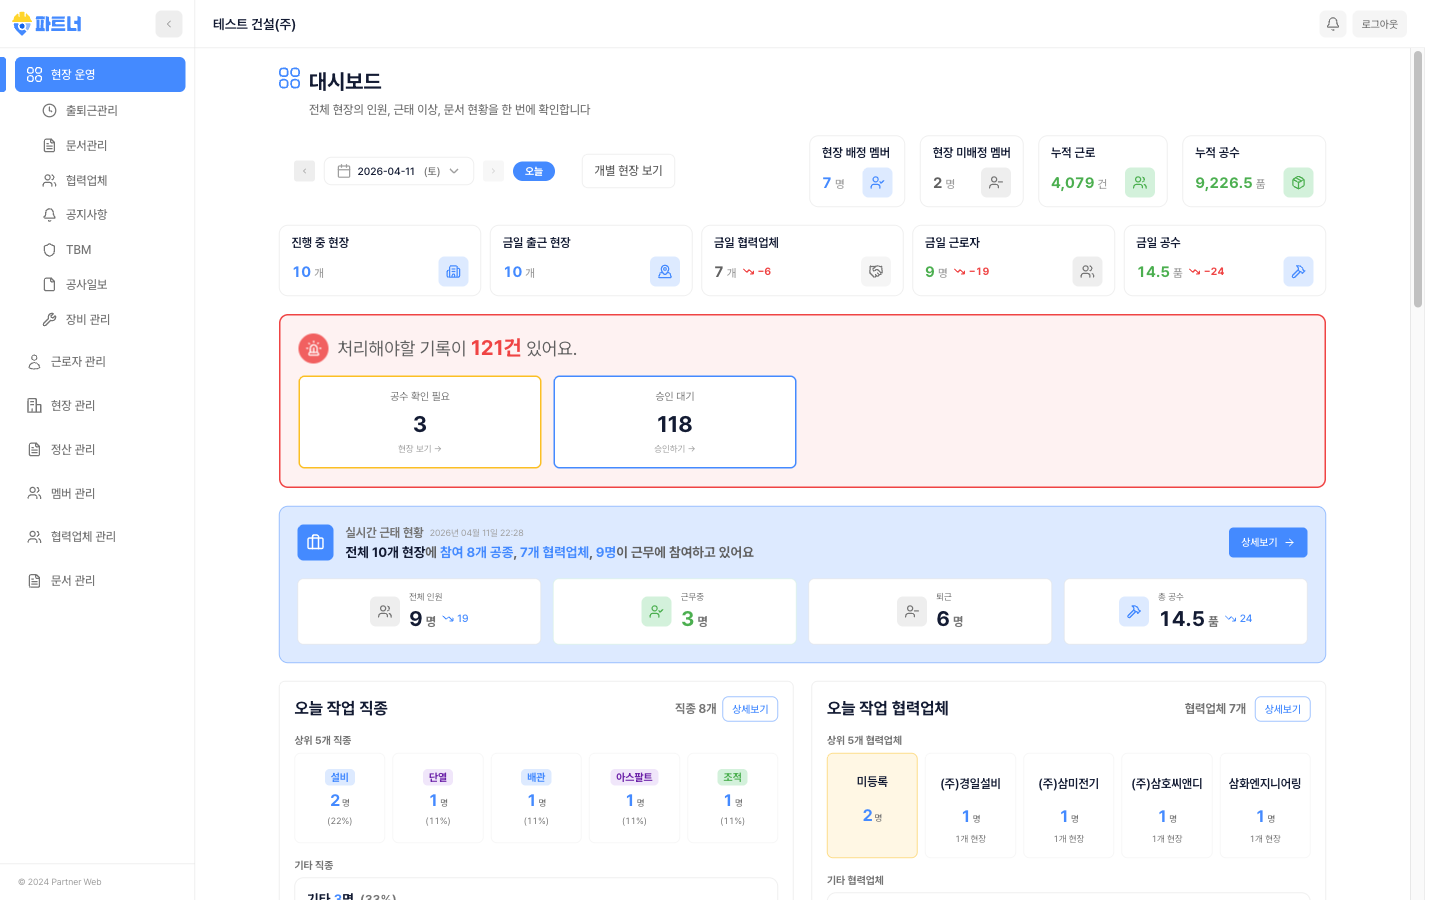Click the person icon on 금일 출근 현장 card
This screenshot has height=900, width=1440.
[x=665, y=271]
